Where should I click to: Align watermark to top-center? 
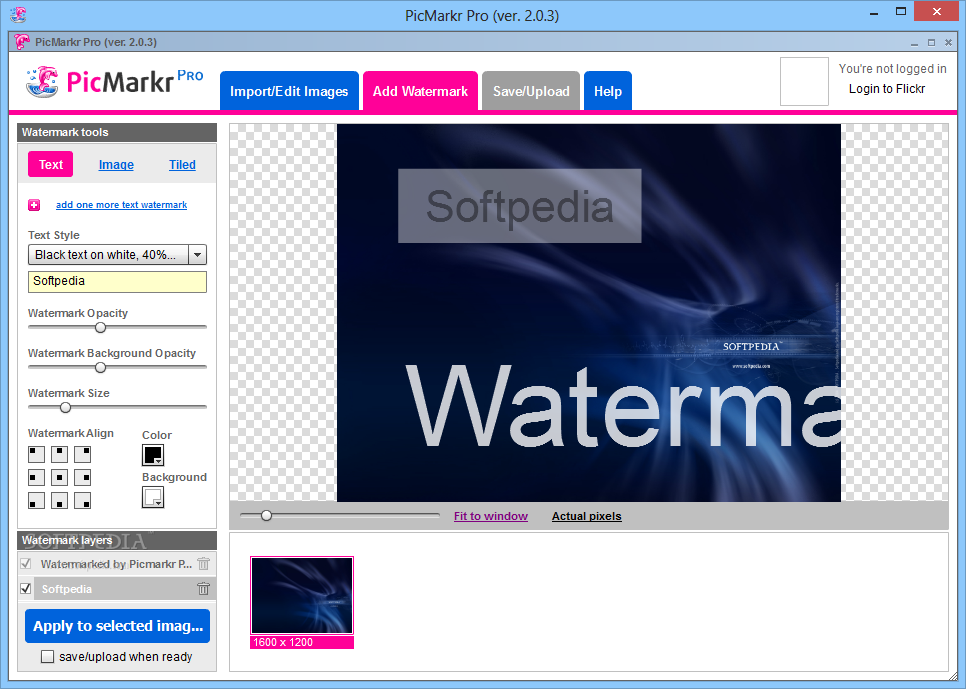[x=59, y=454]
